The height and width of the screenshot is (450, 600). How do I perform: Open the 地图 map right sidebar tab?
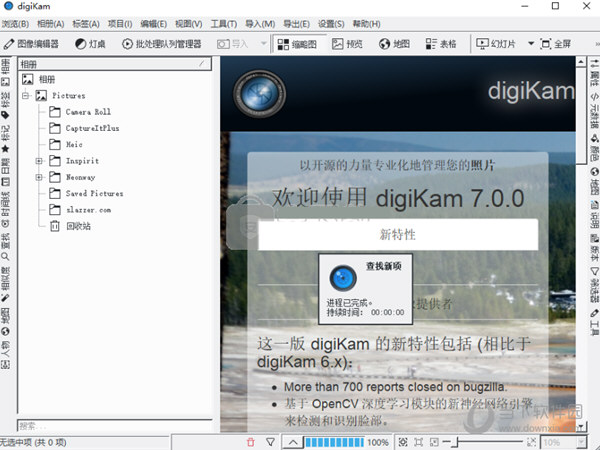[x=594, y=182]
